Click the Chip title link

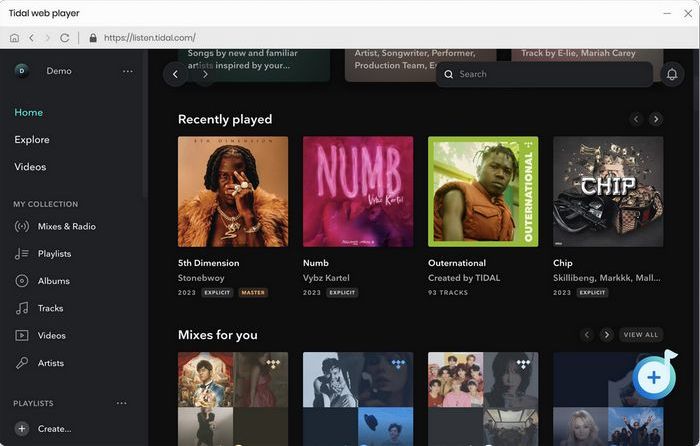pyautogui.click(x=562, y=263)
